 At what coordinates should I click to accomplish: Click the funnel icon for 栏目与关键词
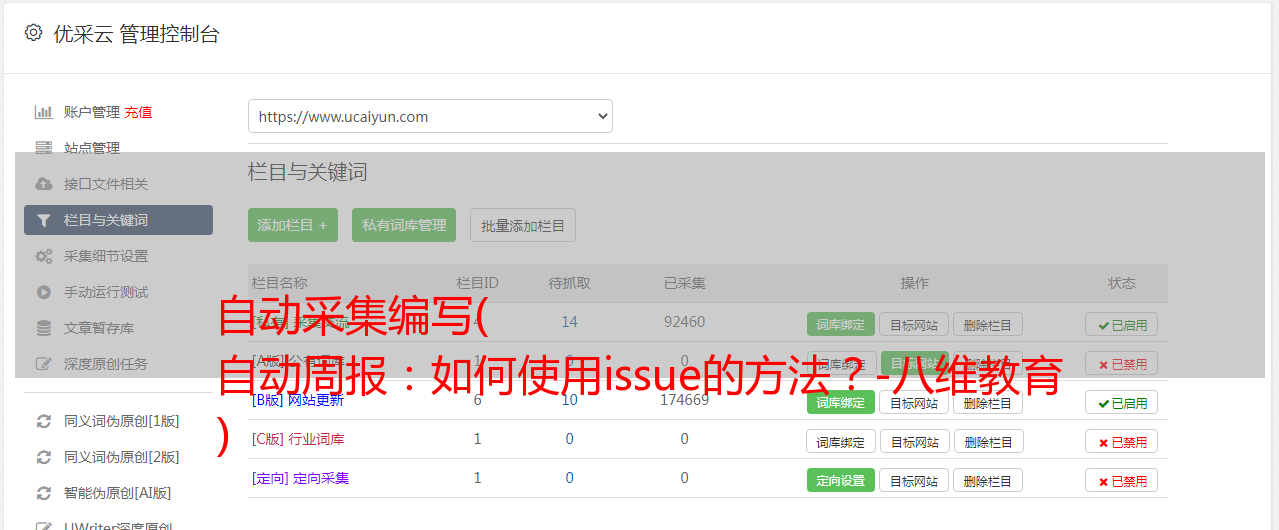point(43,220)
